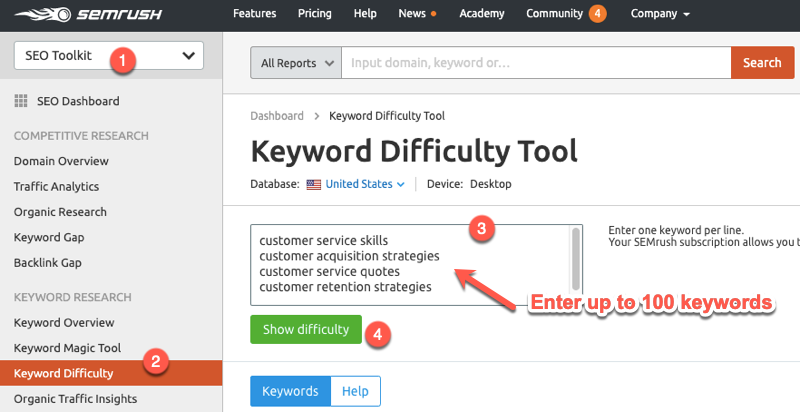Click the United States flag icon
Image resolution: width=800 pixels, height=412 pixels.
point(314,184)
